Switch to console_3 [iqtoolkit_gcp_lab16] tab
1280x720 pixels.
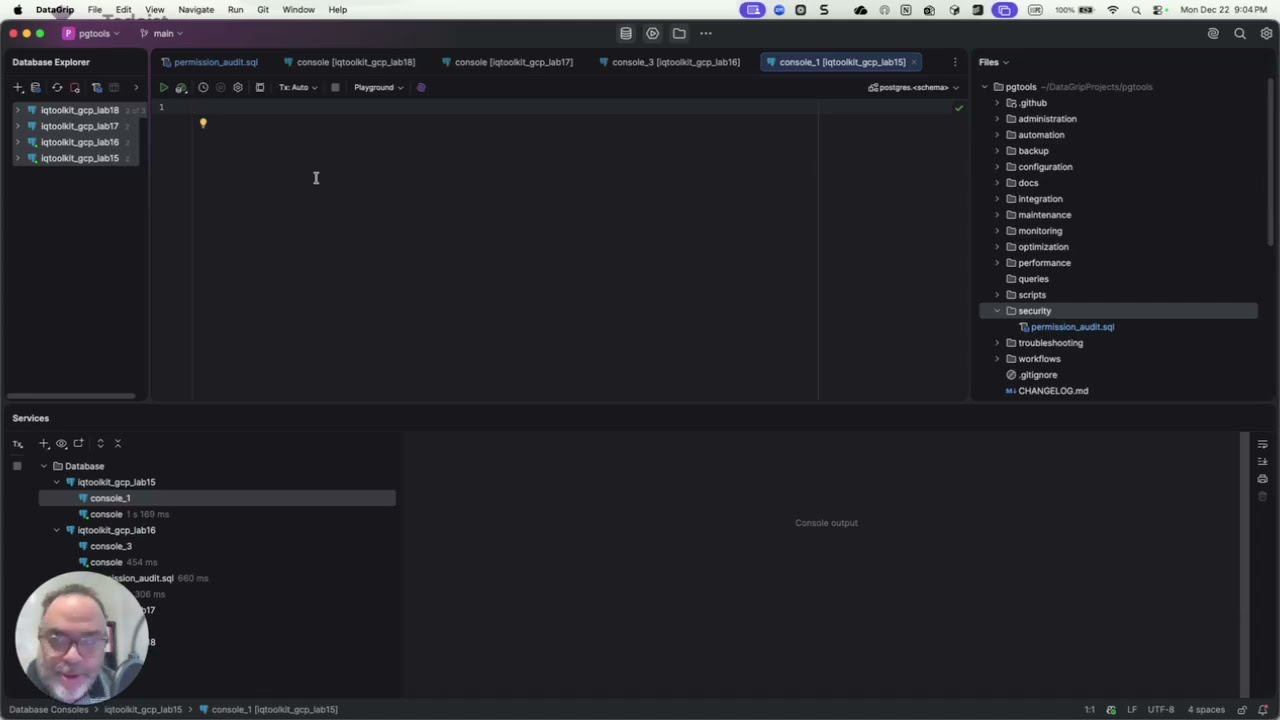point(669,62)
